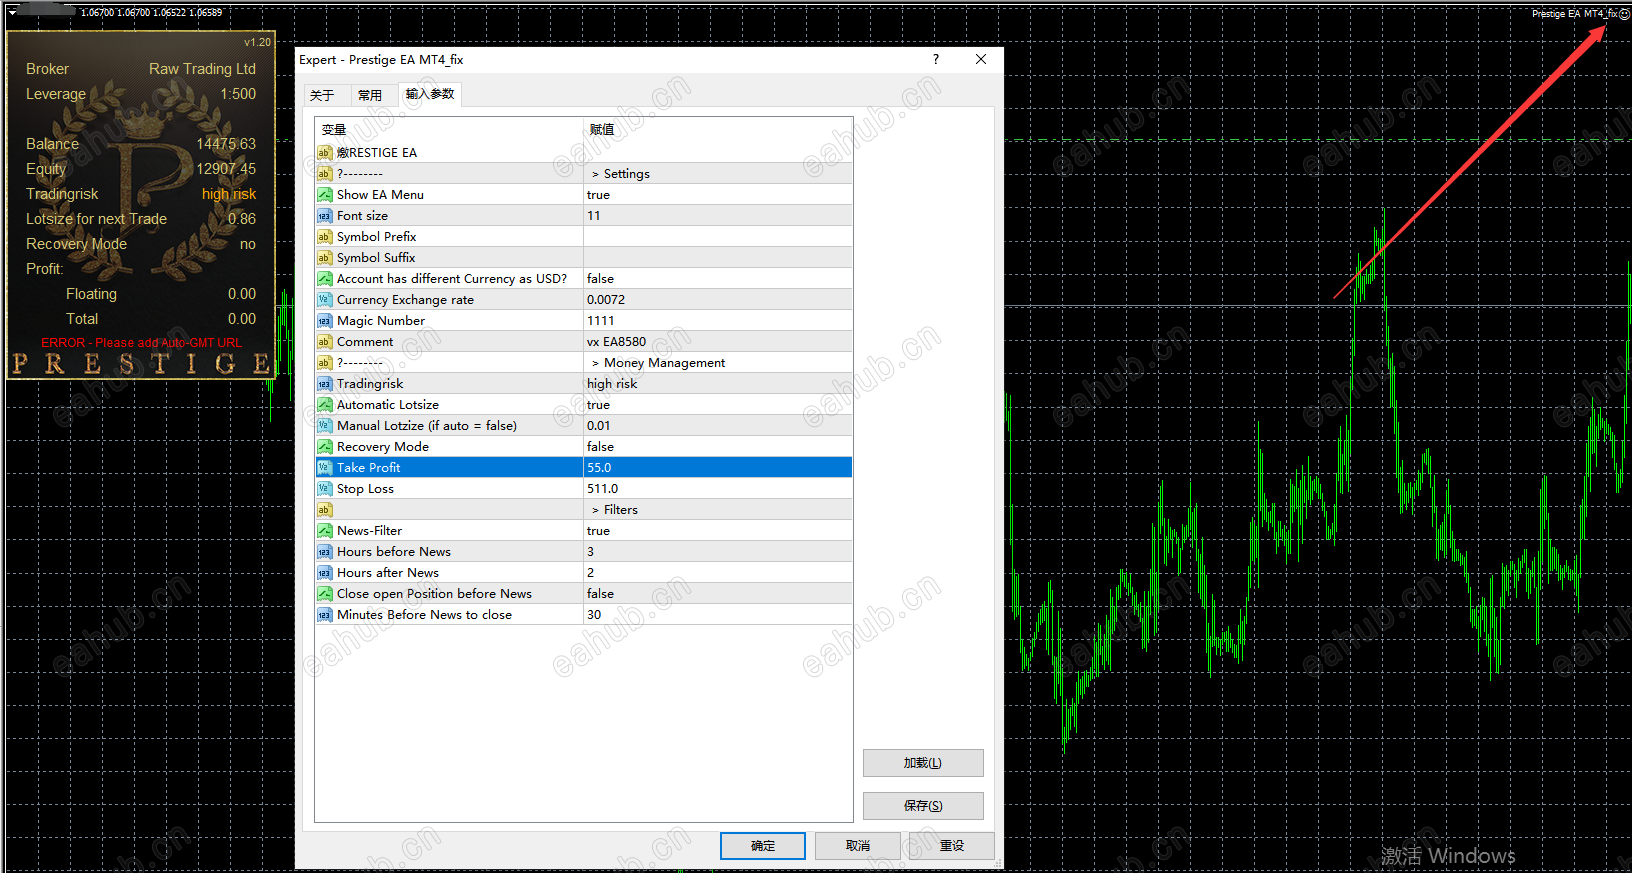Click the help question mark in the dialog title
The height and width of the screenshot is (873, 1632).
pos(936,59)
